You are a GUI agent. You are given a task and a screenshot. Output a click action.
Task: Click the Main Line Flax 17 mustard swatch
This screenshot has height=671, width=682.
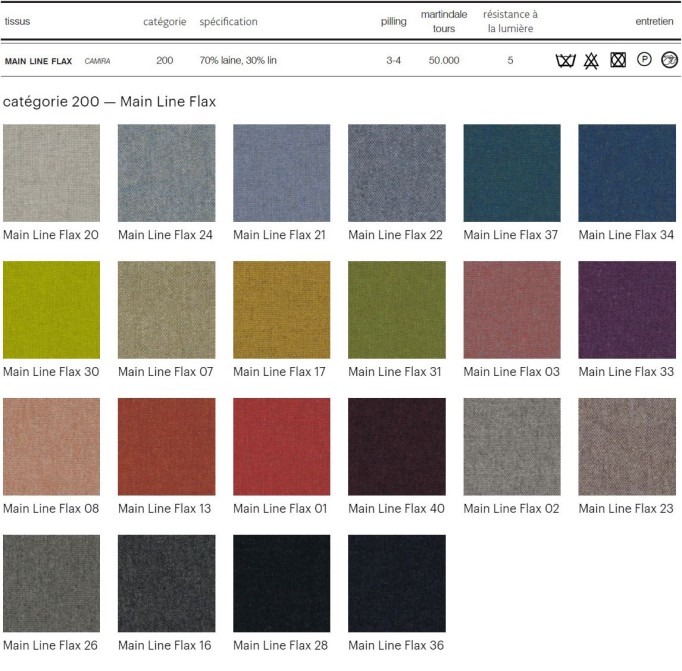click(x=281, y=310)
